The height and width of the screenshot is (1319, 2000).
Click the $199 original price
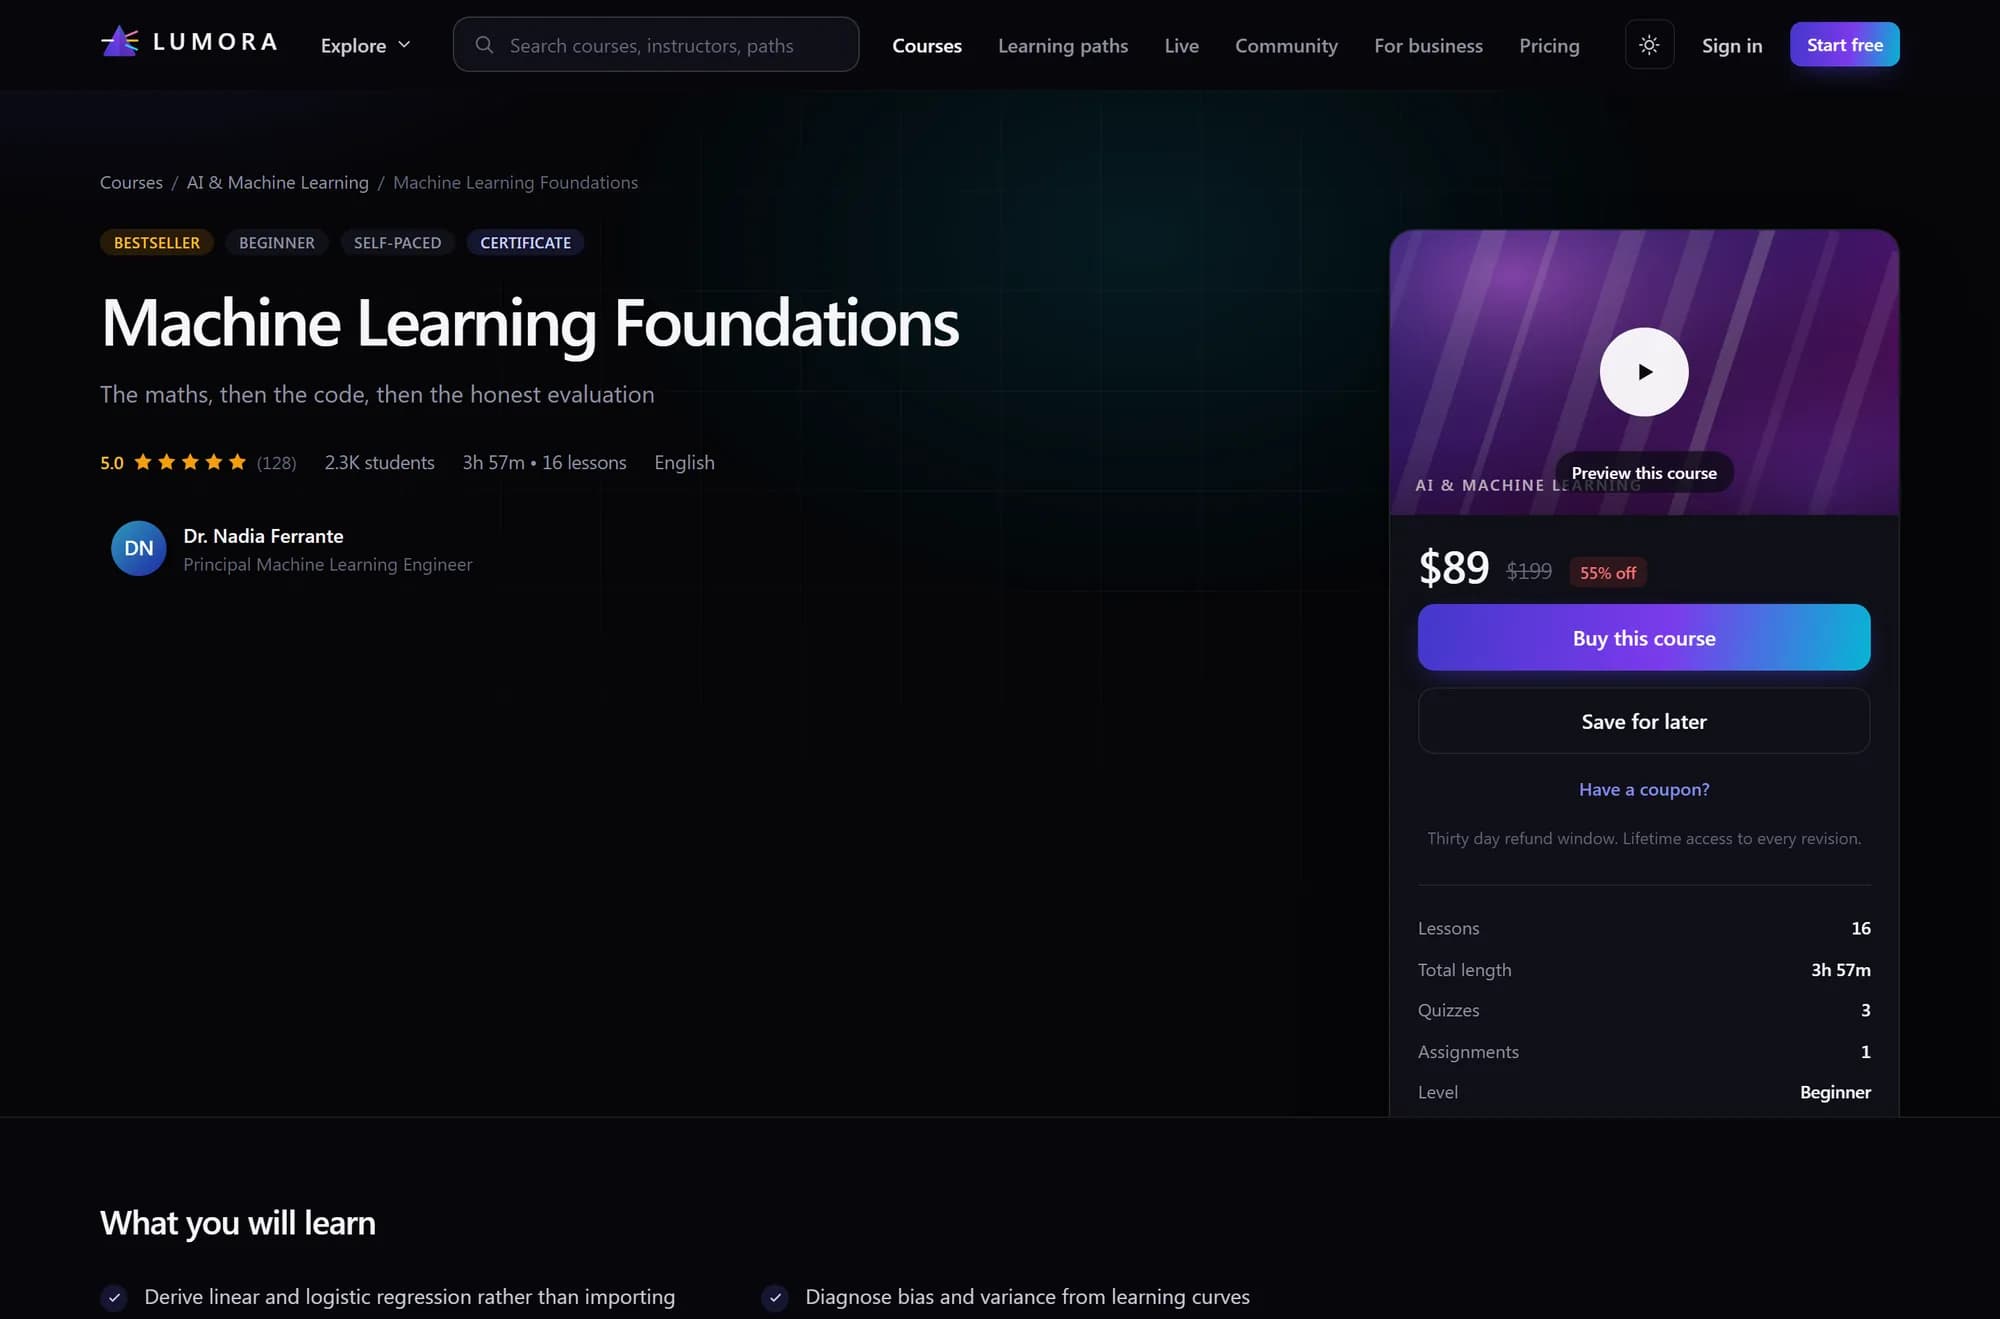[x=1529, y=570]
